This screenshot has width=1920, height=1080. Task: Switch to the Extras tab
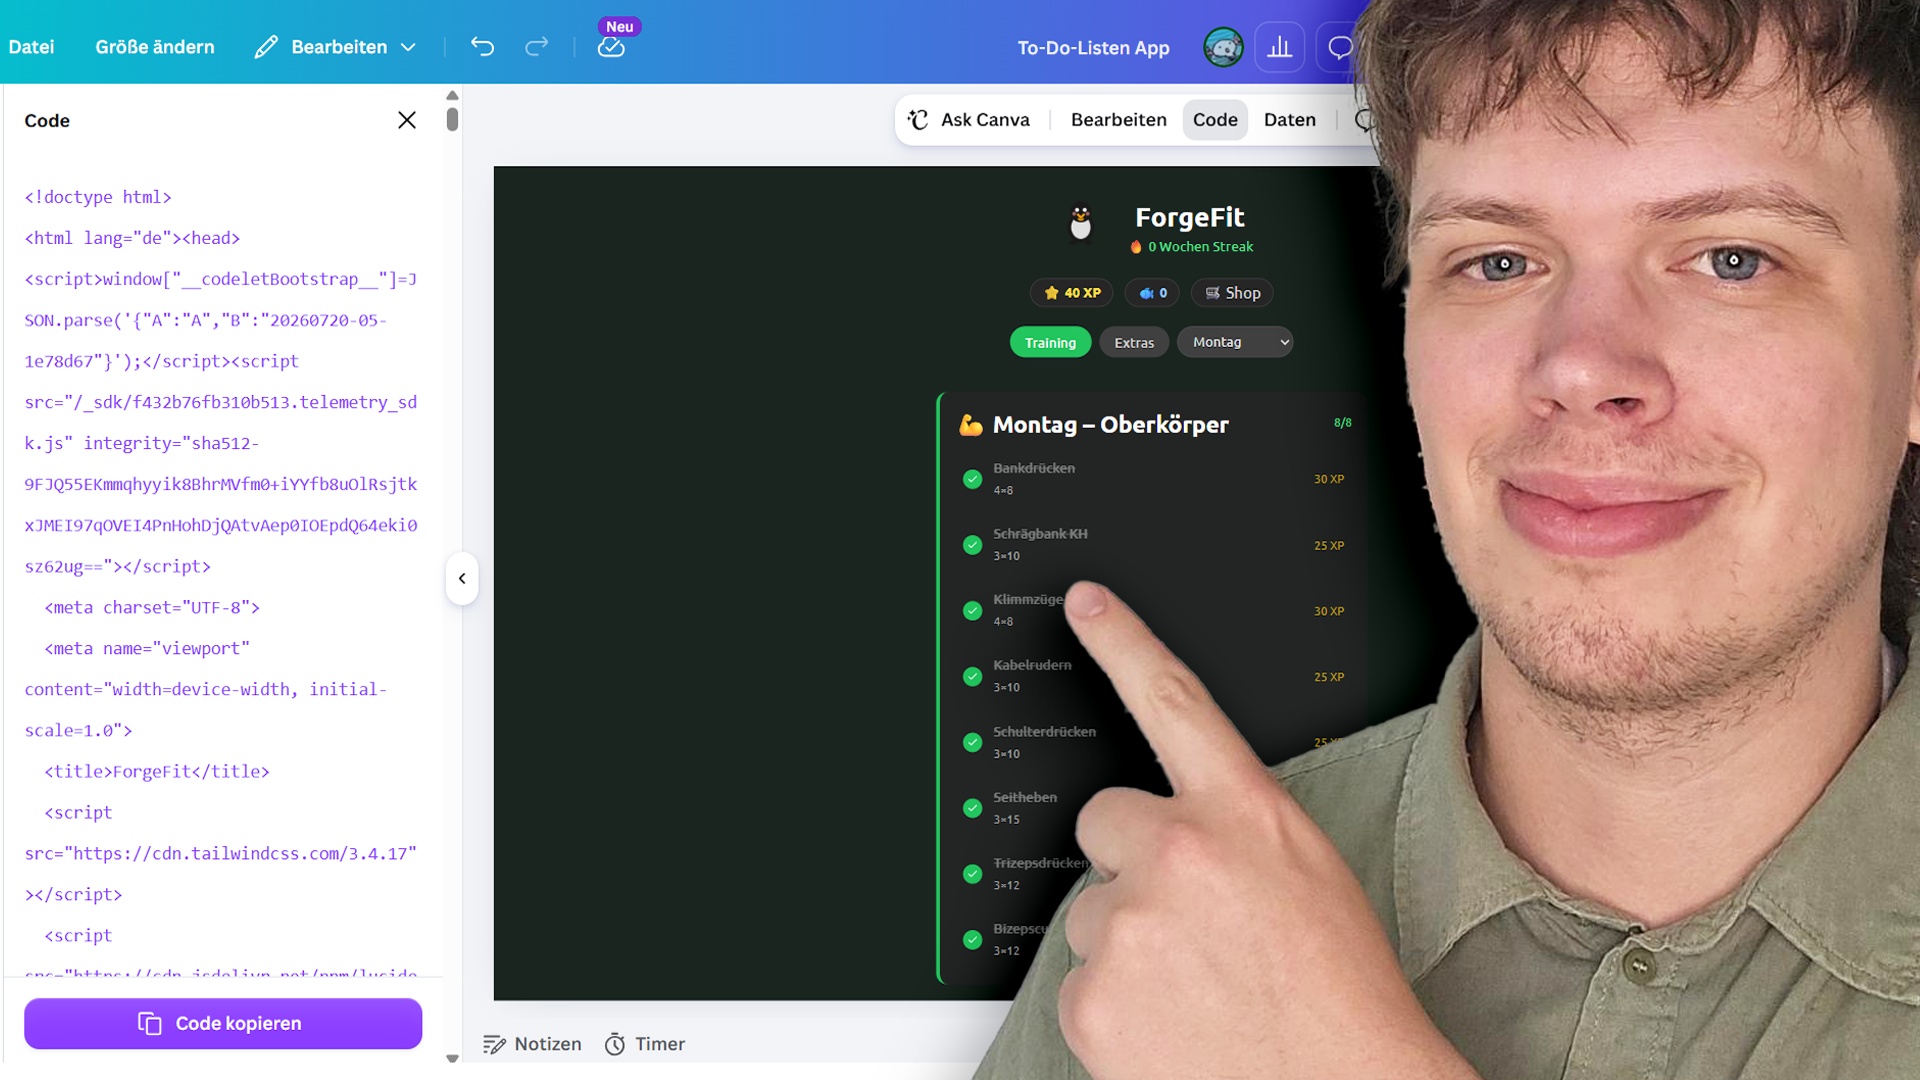(x=1134, y=342)
